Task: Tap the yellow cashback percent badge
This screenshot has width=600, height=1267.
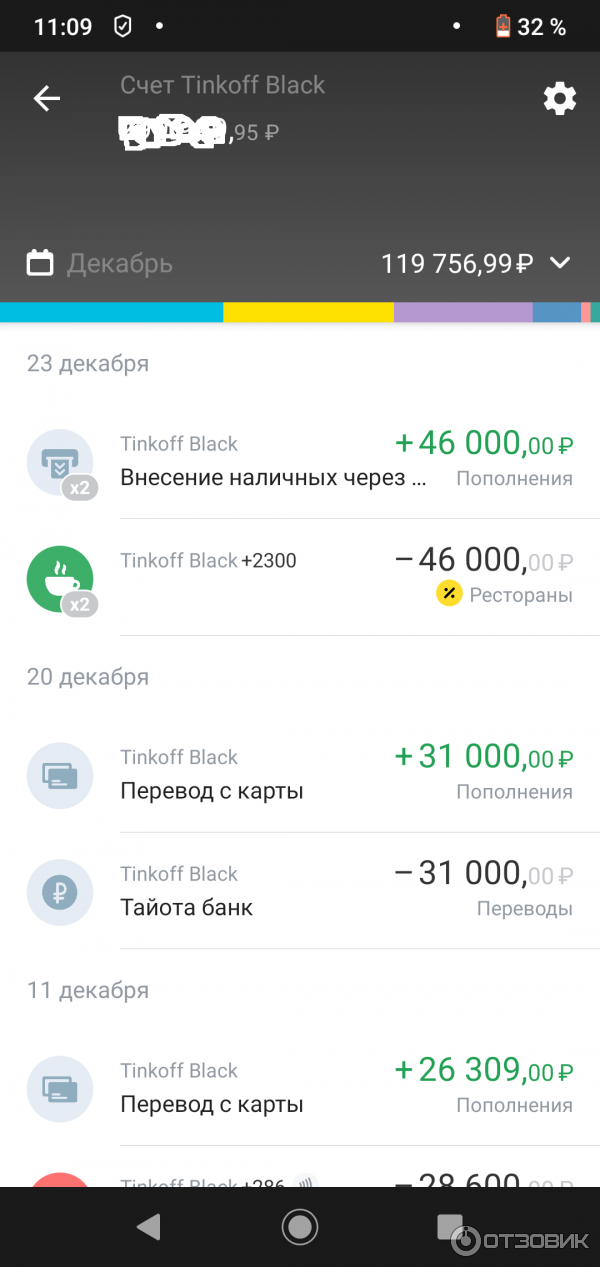Action: click(x=449, y=594)
